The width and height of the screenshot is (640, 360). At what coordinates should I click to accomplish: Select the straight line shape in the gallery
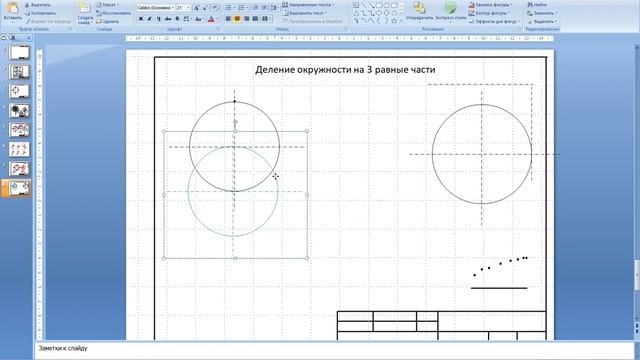[x=364, y=5]
